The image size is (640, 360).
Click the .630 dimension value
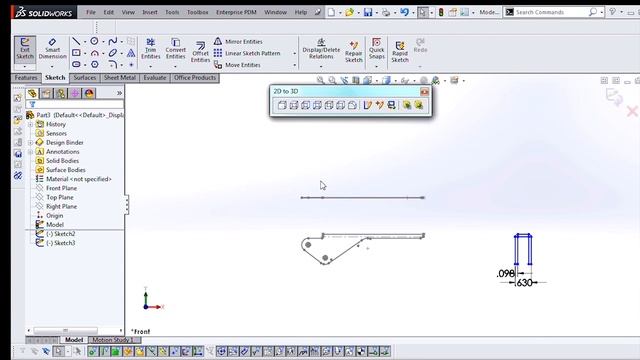point(524,282)
